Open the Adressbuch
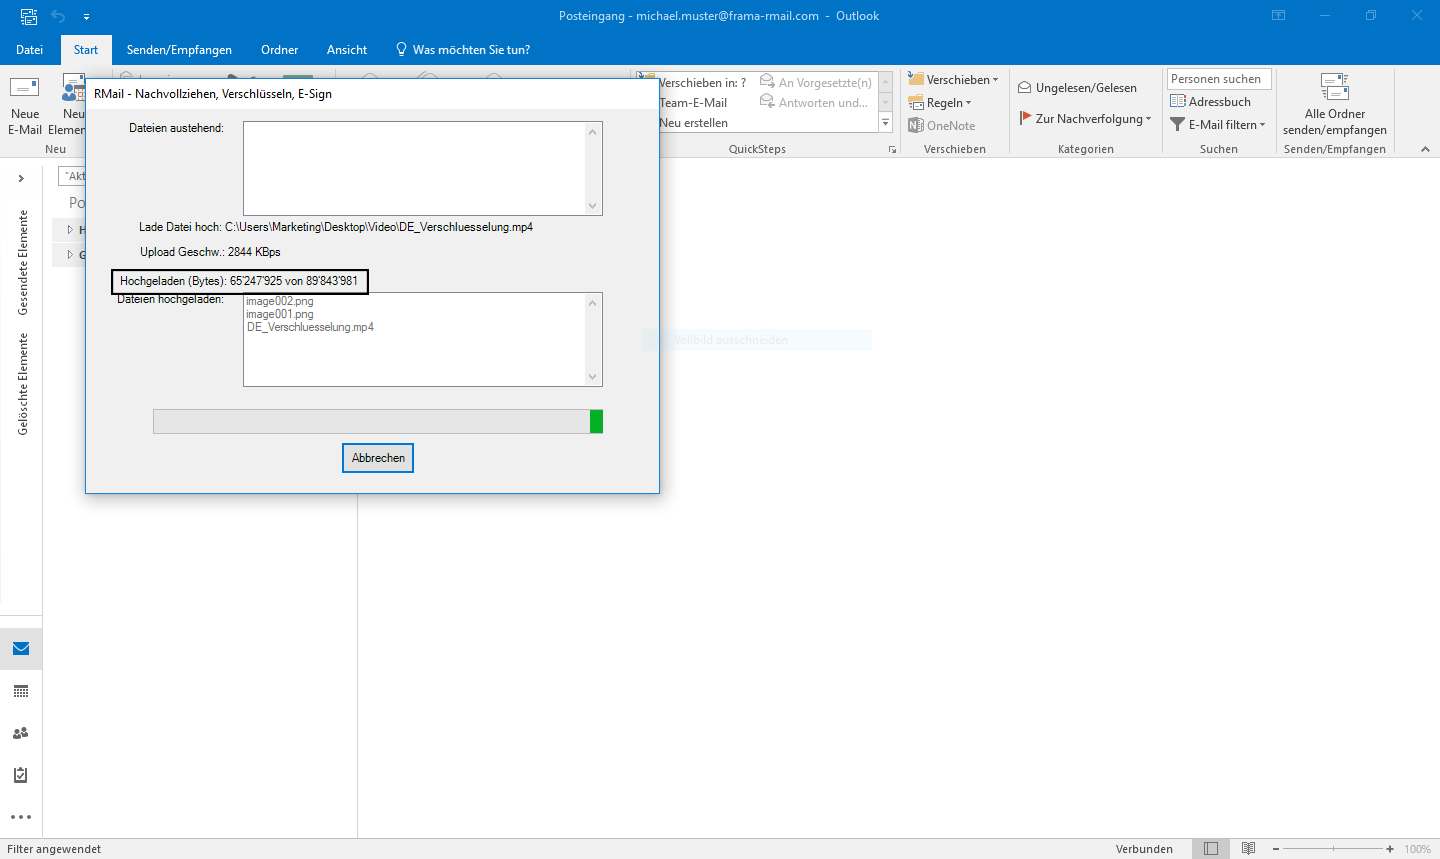The height and width of the screenshot is (859, 1440). pos(1210,102)
